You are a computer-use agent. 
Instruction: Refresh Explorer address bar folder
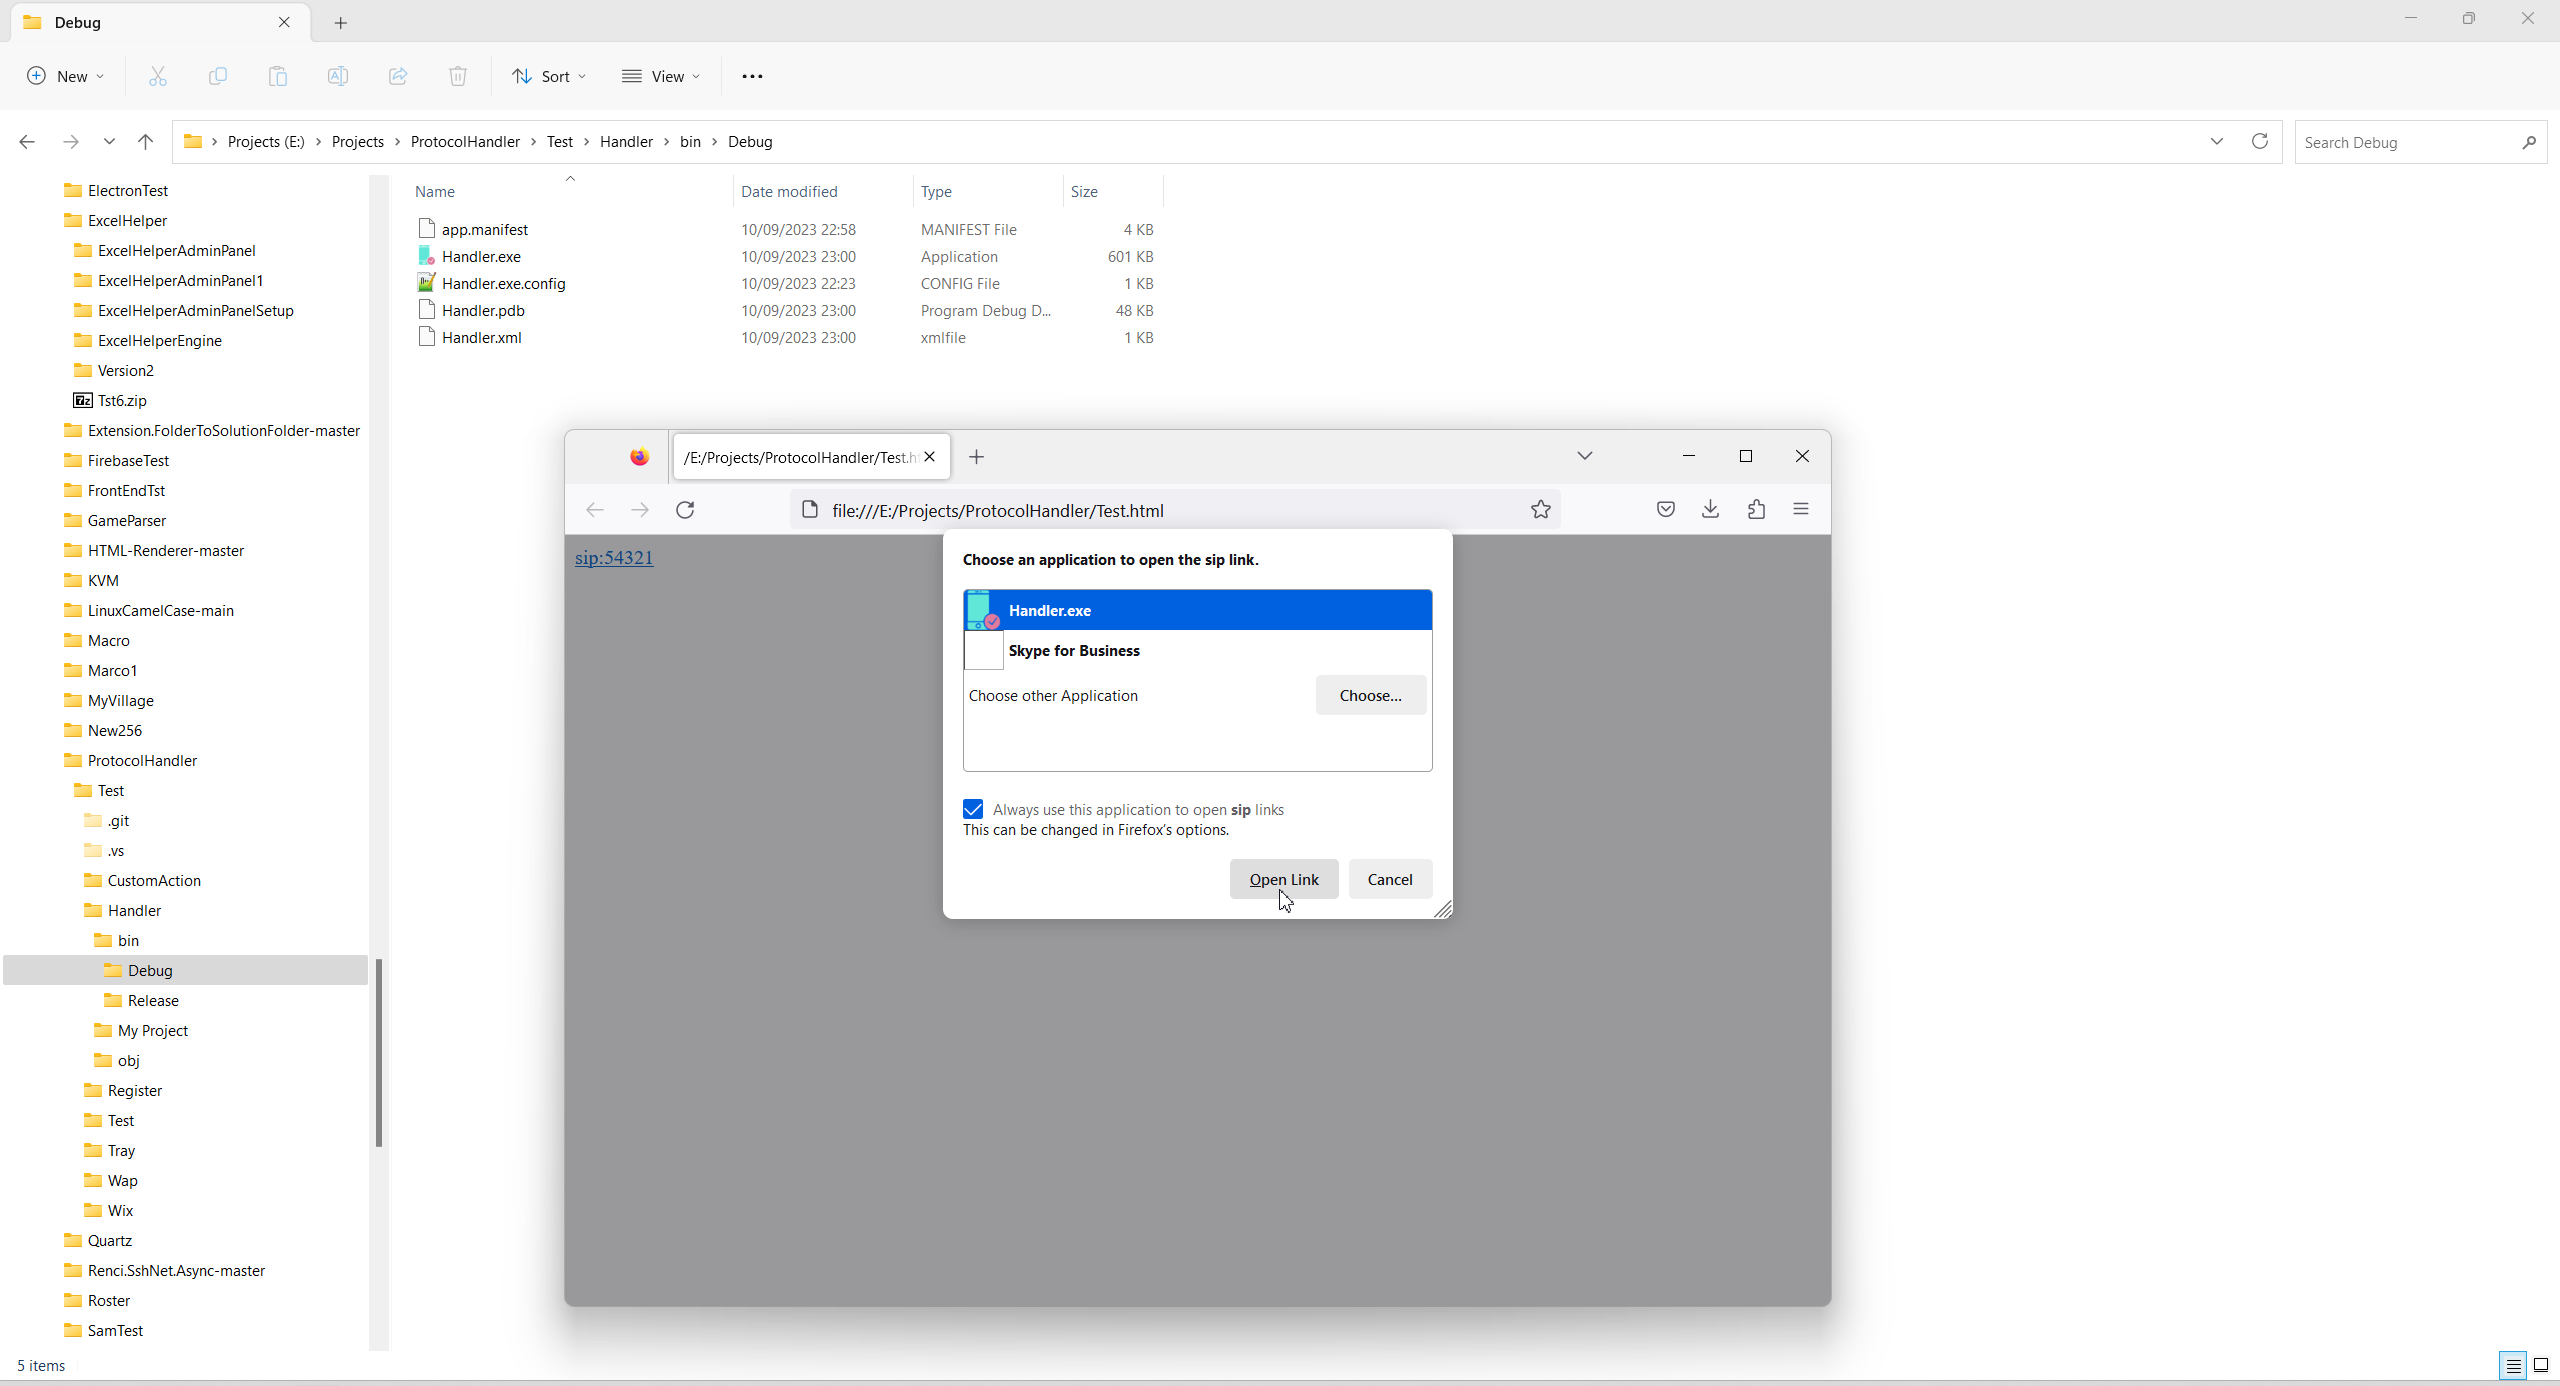(2259, 141)
